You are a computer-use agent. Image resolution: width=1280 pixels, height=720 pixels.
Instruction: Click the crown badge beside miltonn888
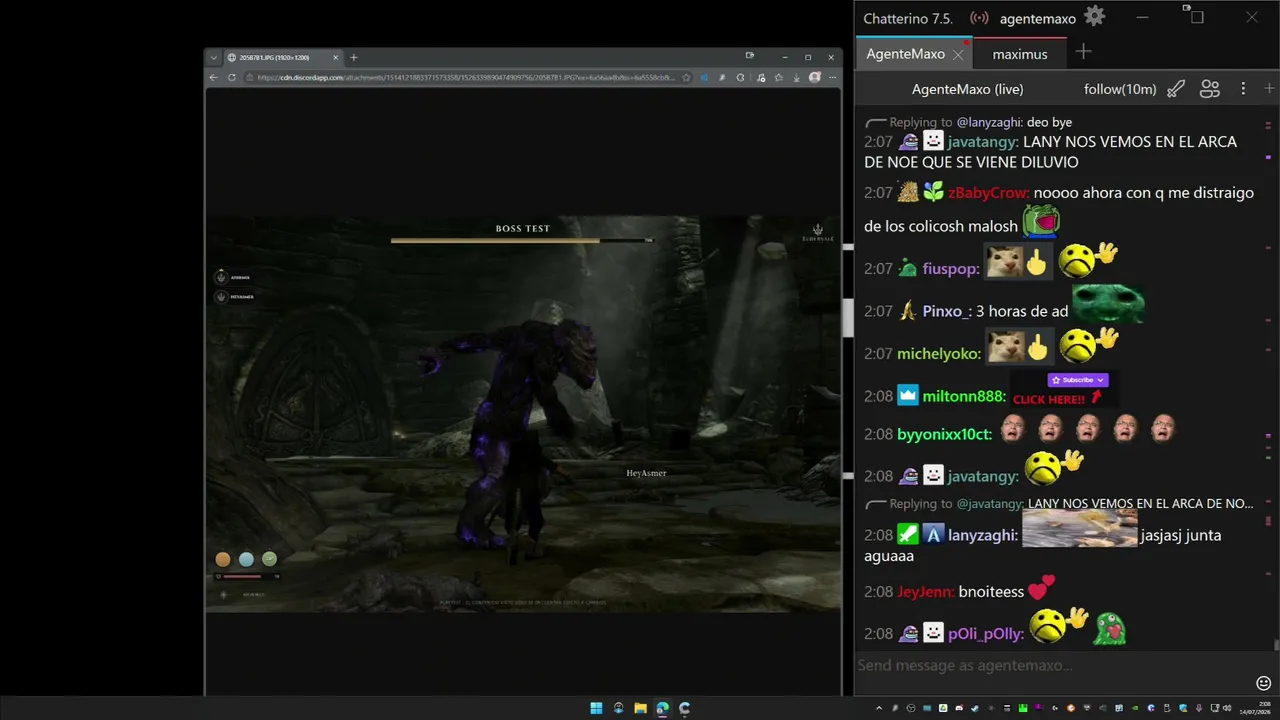(908, 396)
